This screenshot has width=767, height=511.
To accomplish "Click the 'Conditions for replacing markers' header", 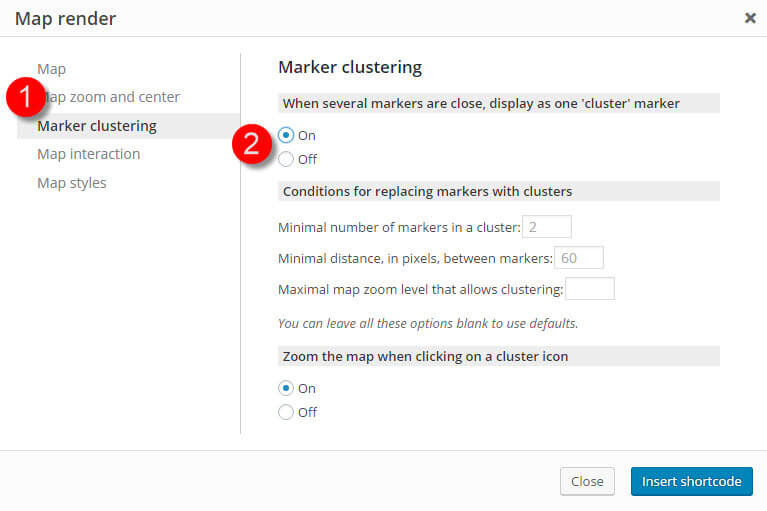I will click(499, 191).
